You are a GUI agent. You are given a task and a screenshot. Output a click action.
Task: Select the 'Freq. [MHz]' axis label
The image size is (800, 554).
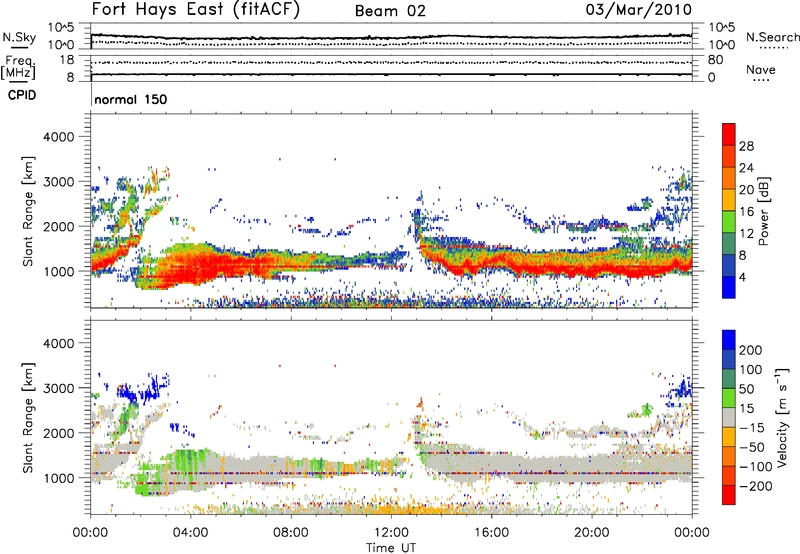[18, 68]
